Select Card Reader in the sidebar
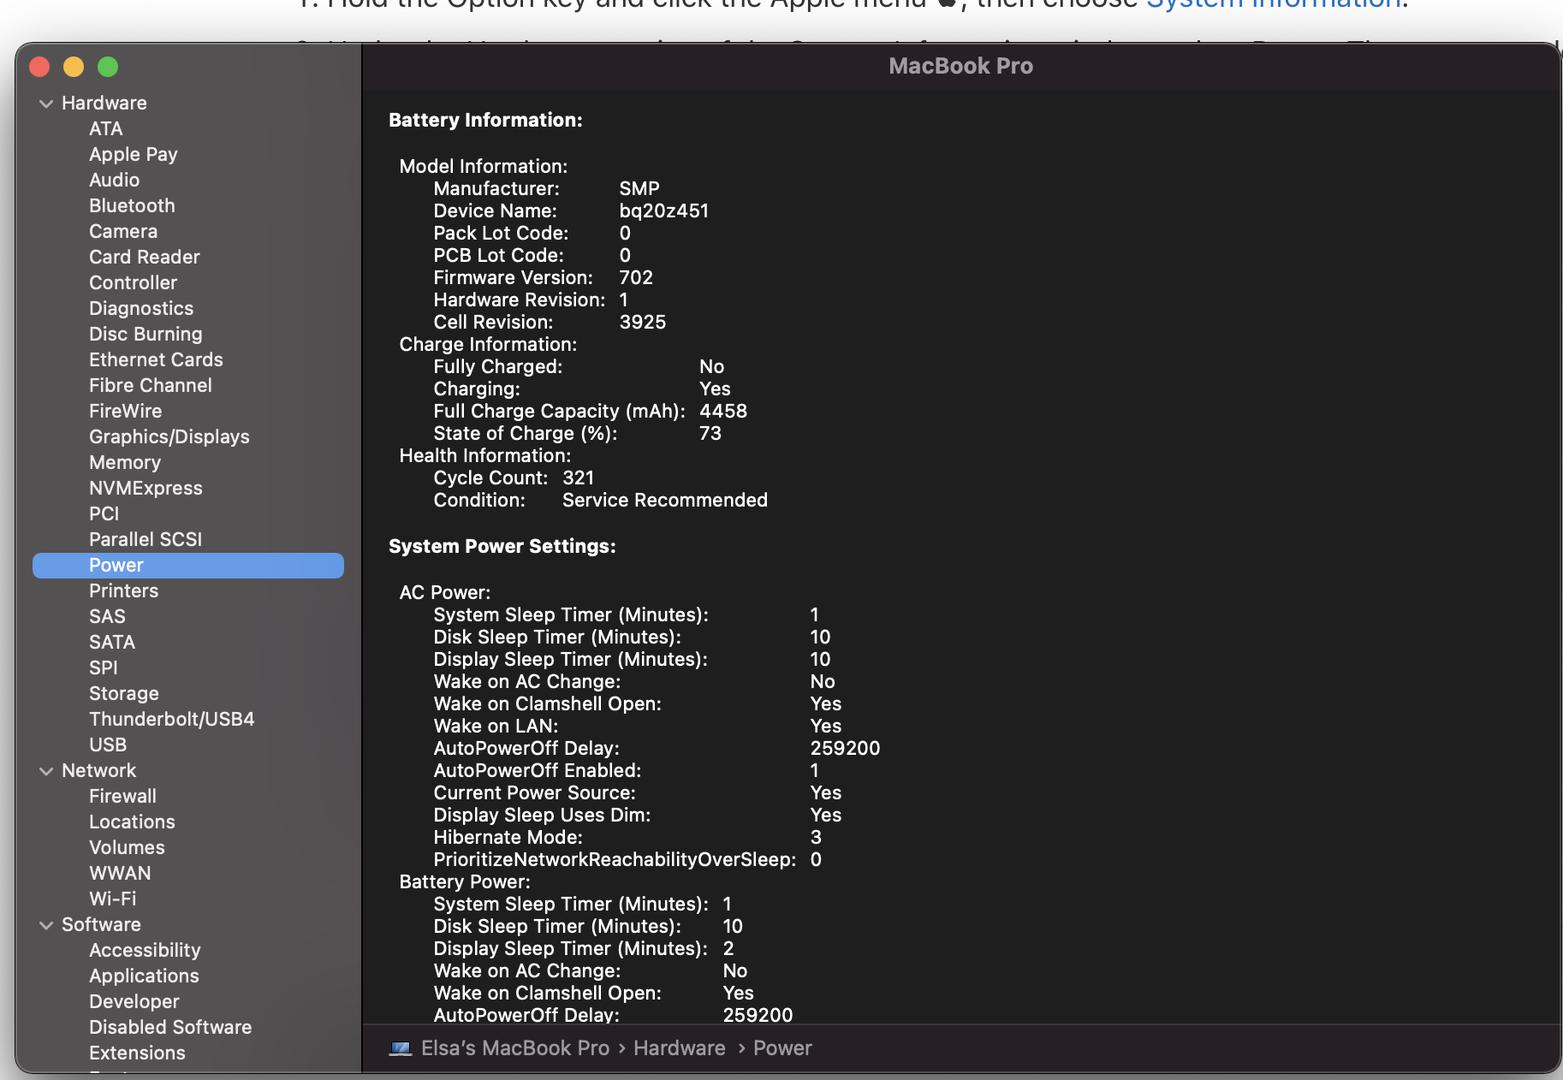The height and width of the screenshot is (1080, 1563). (x=144, y=257)
